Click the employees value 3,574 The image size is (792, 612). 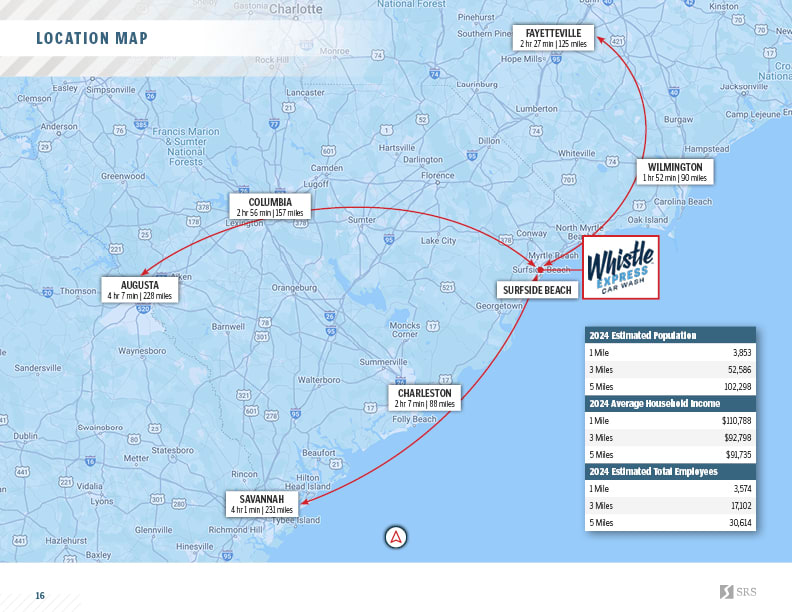click(x=742, y=489)
